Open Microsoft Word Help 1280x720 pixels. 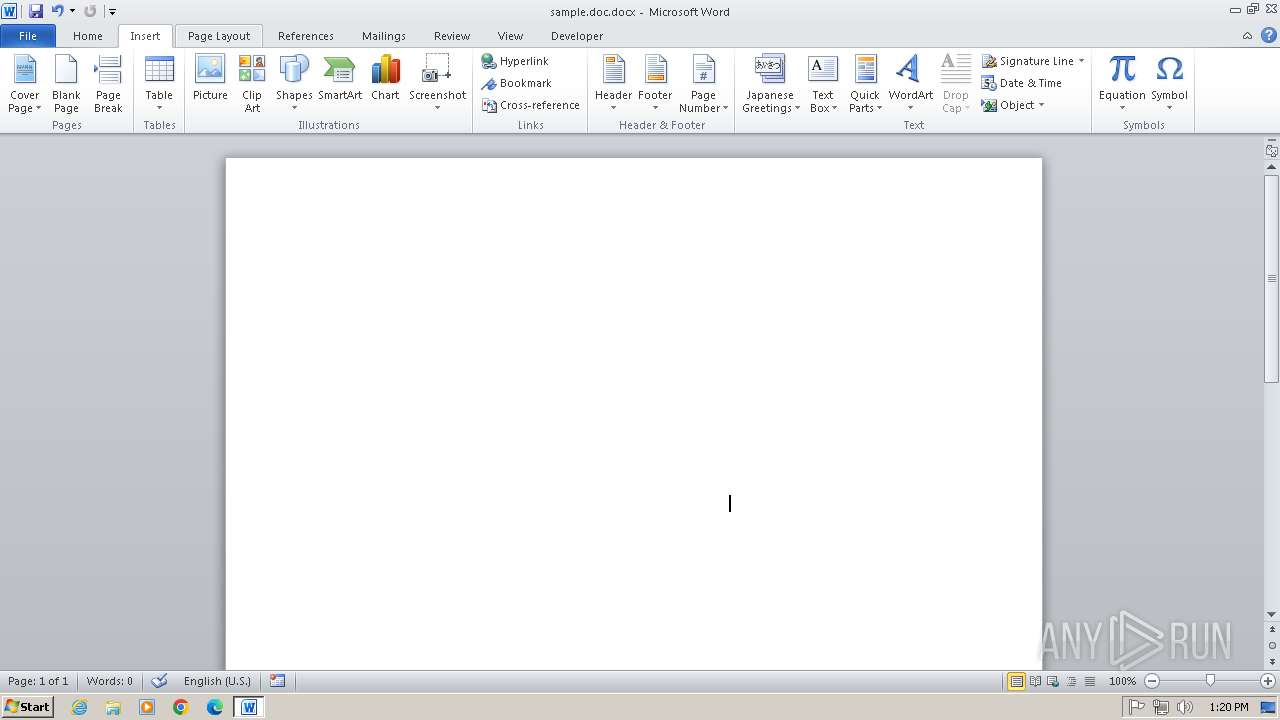(x=1268, y=36)
